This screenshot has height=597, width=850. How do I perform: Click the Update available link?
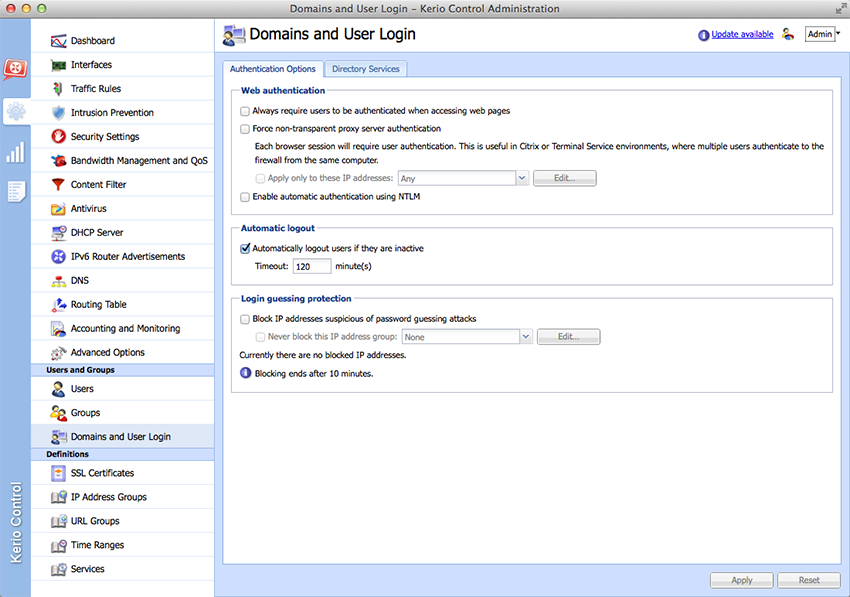742,34
